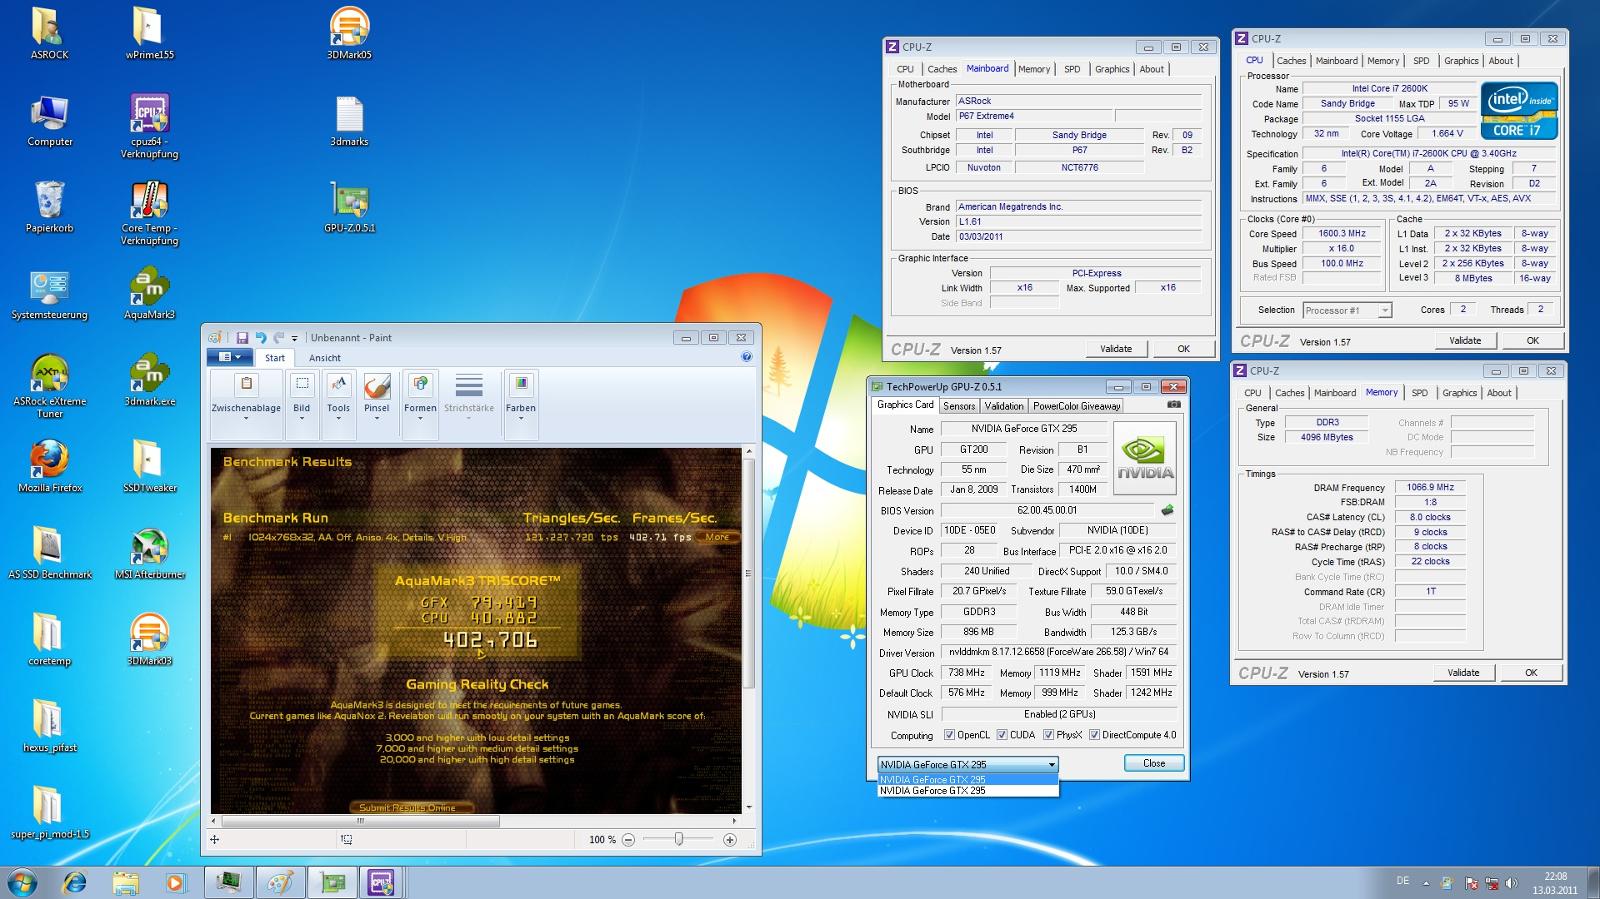Expand Zwischenablage dropdown in Paint
The width and height of the screenshot is (1600, 899).
(x=246, y=418)
